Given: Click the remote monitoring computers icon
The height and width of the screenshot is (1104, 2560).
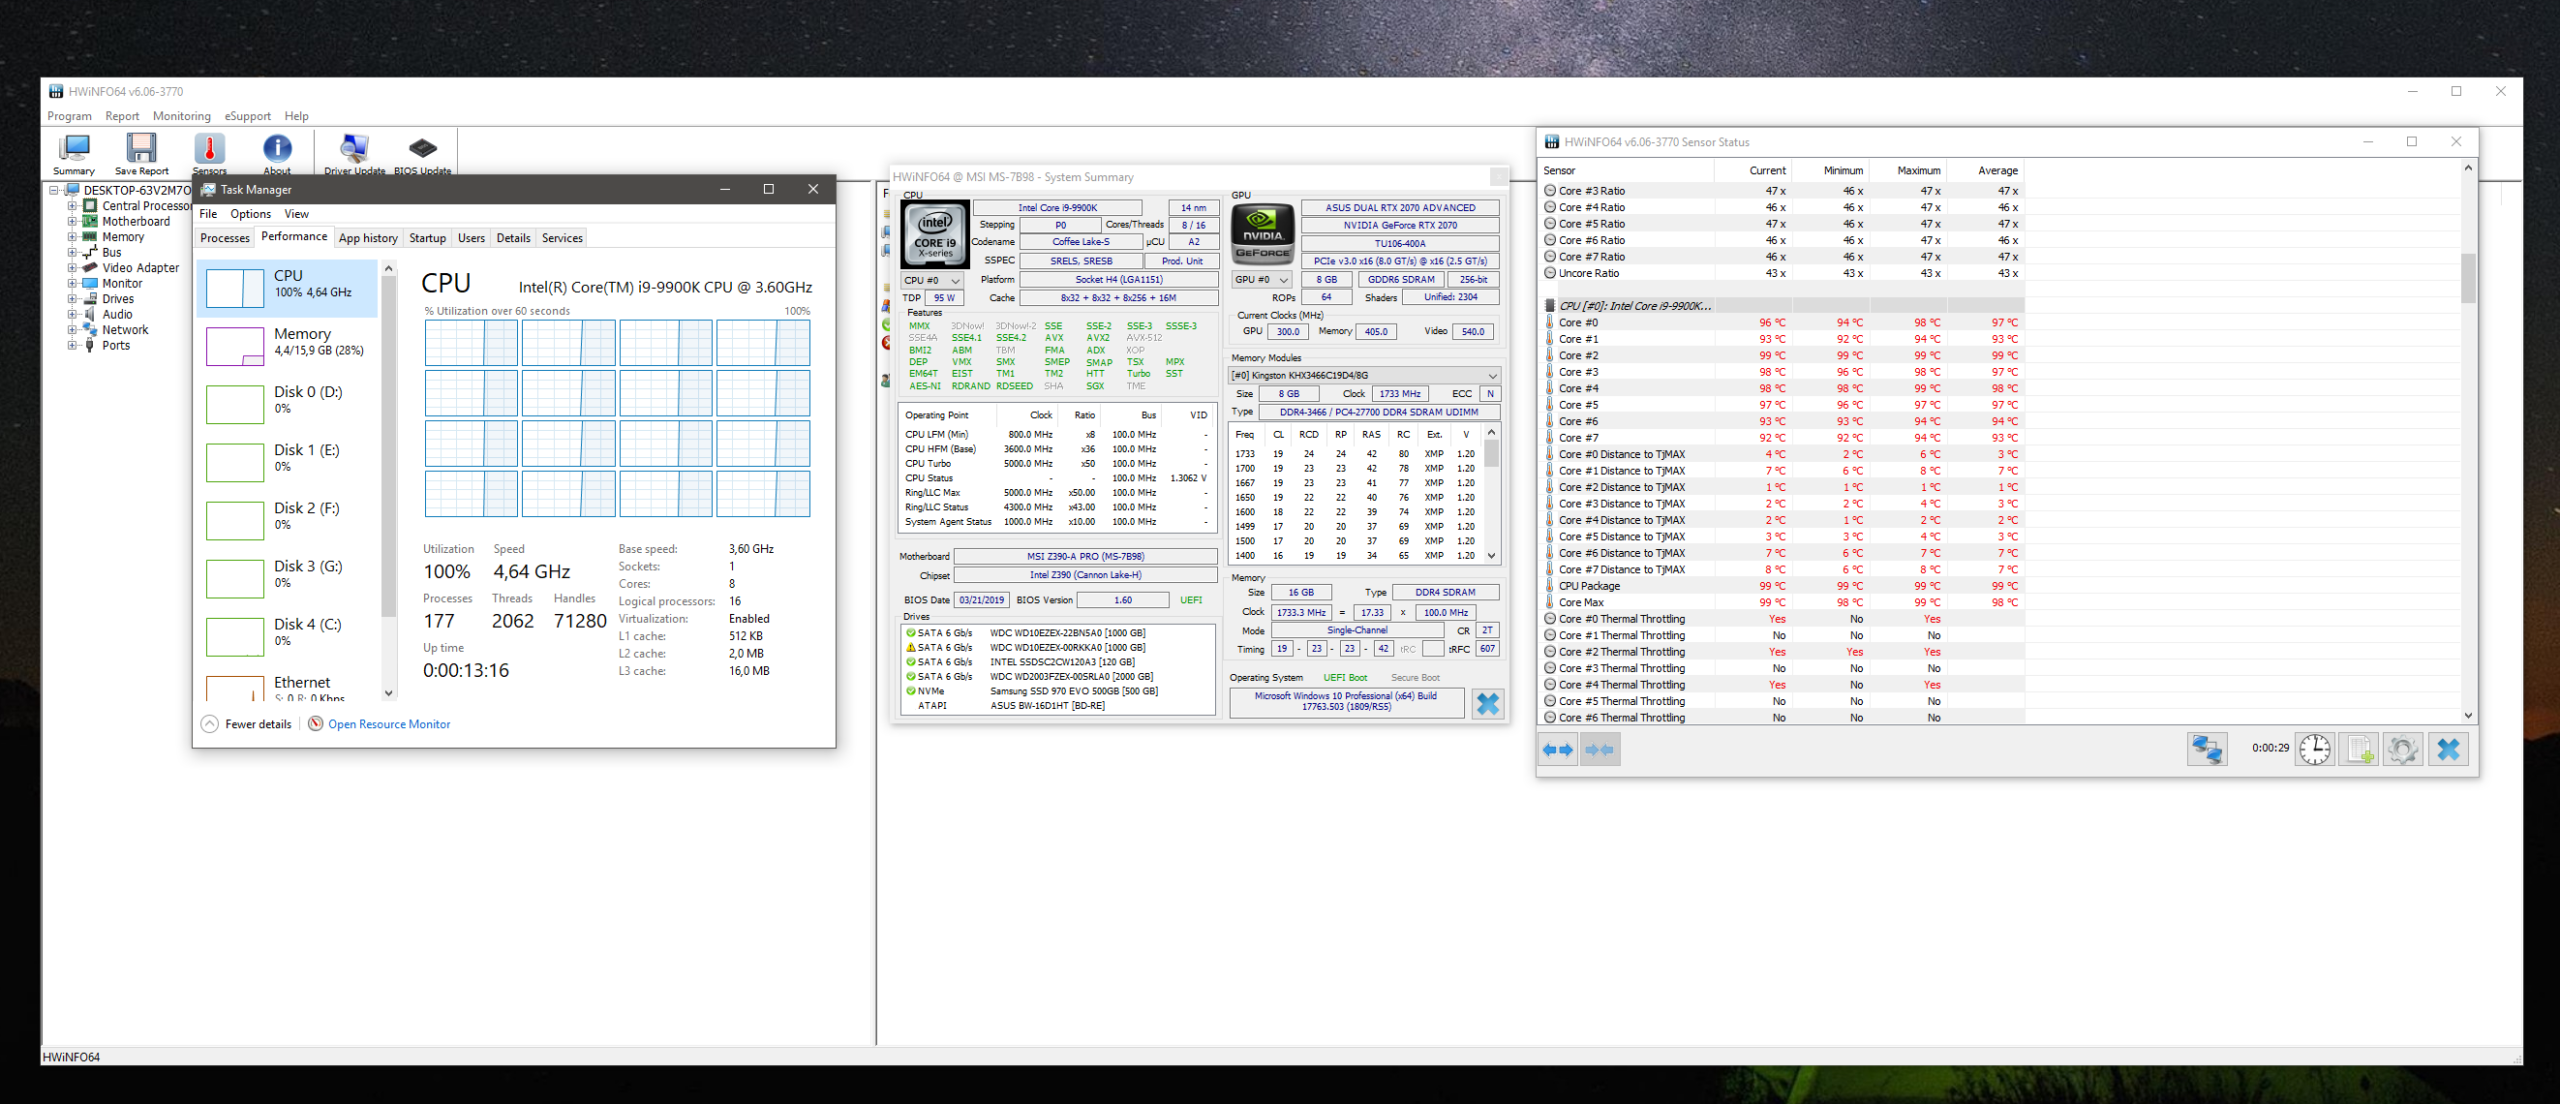Looking at the screenshot, I should [x=2207, y=748].
